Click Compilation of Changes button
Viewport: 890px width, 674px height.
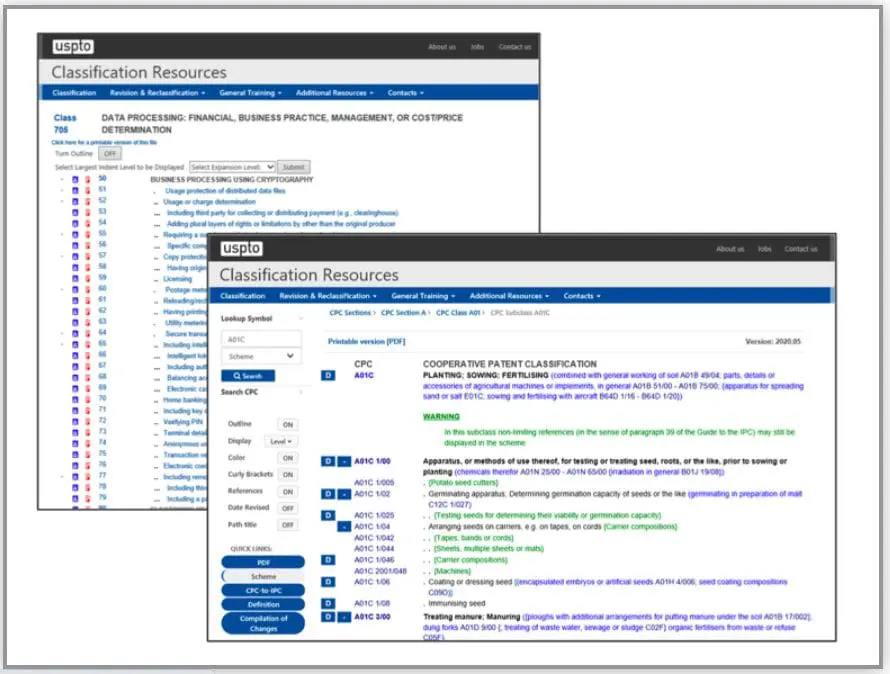pyautogui.click(x=263, y=623)
